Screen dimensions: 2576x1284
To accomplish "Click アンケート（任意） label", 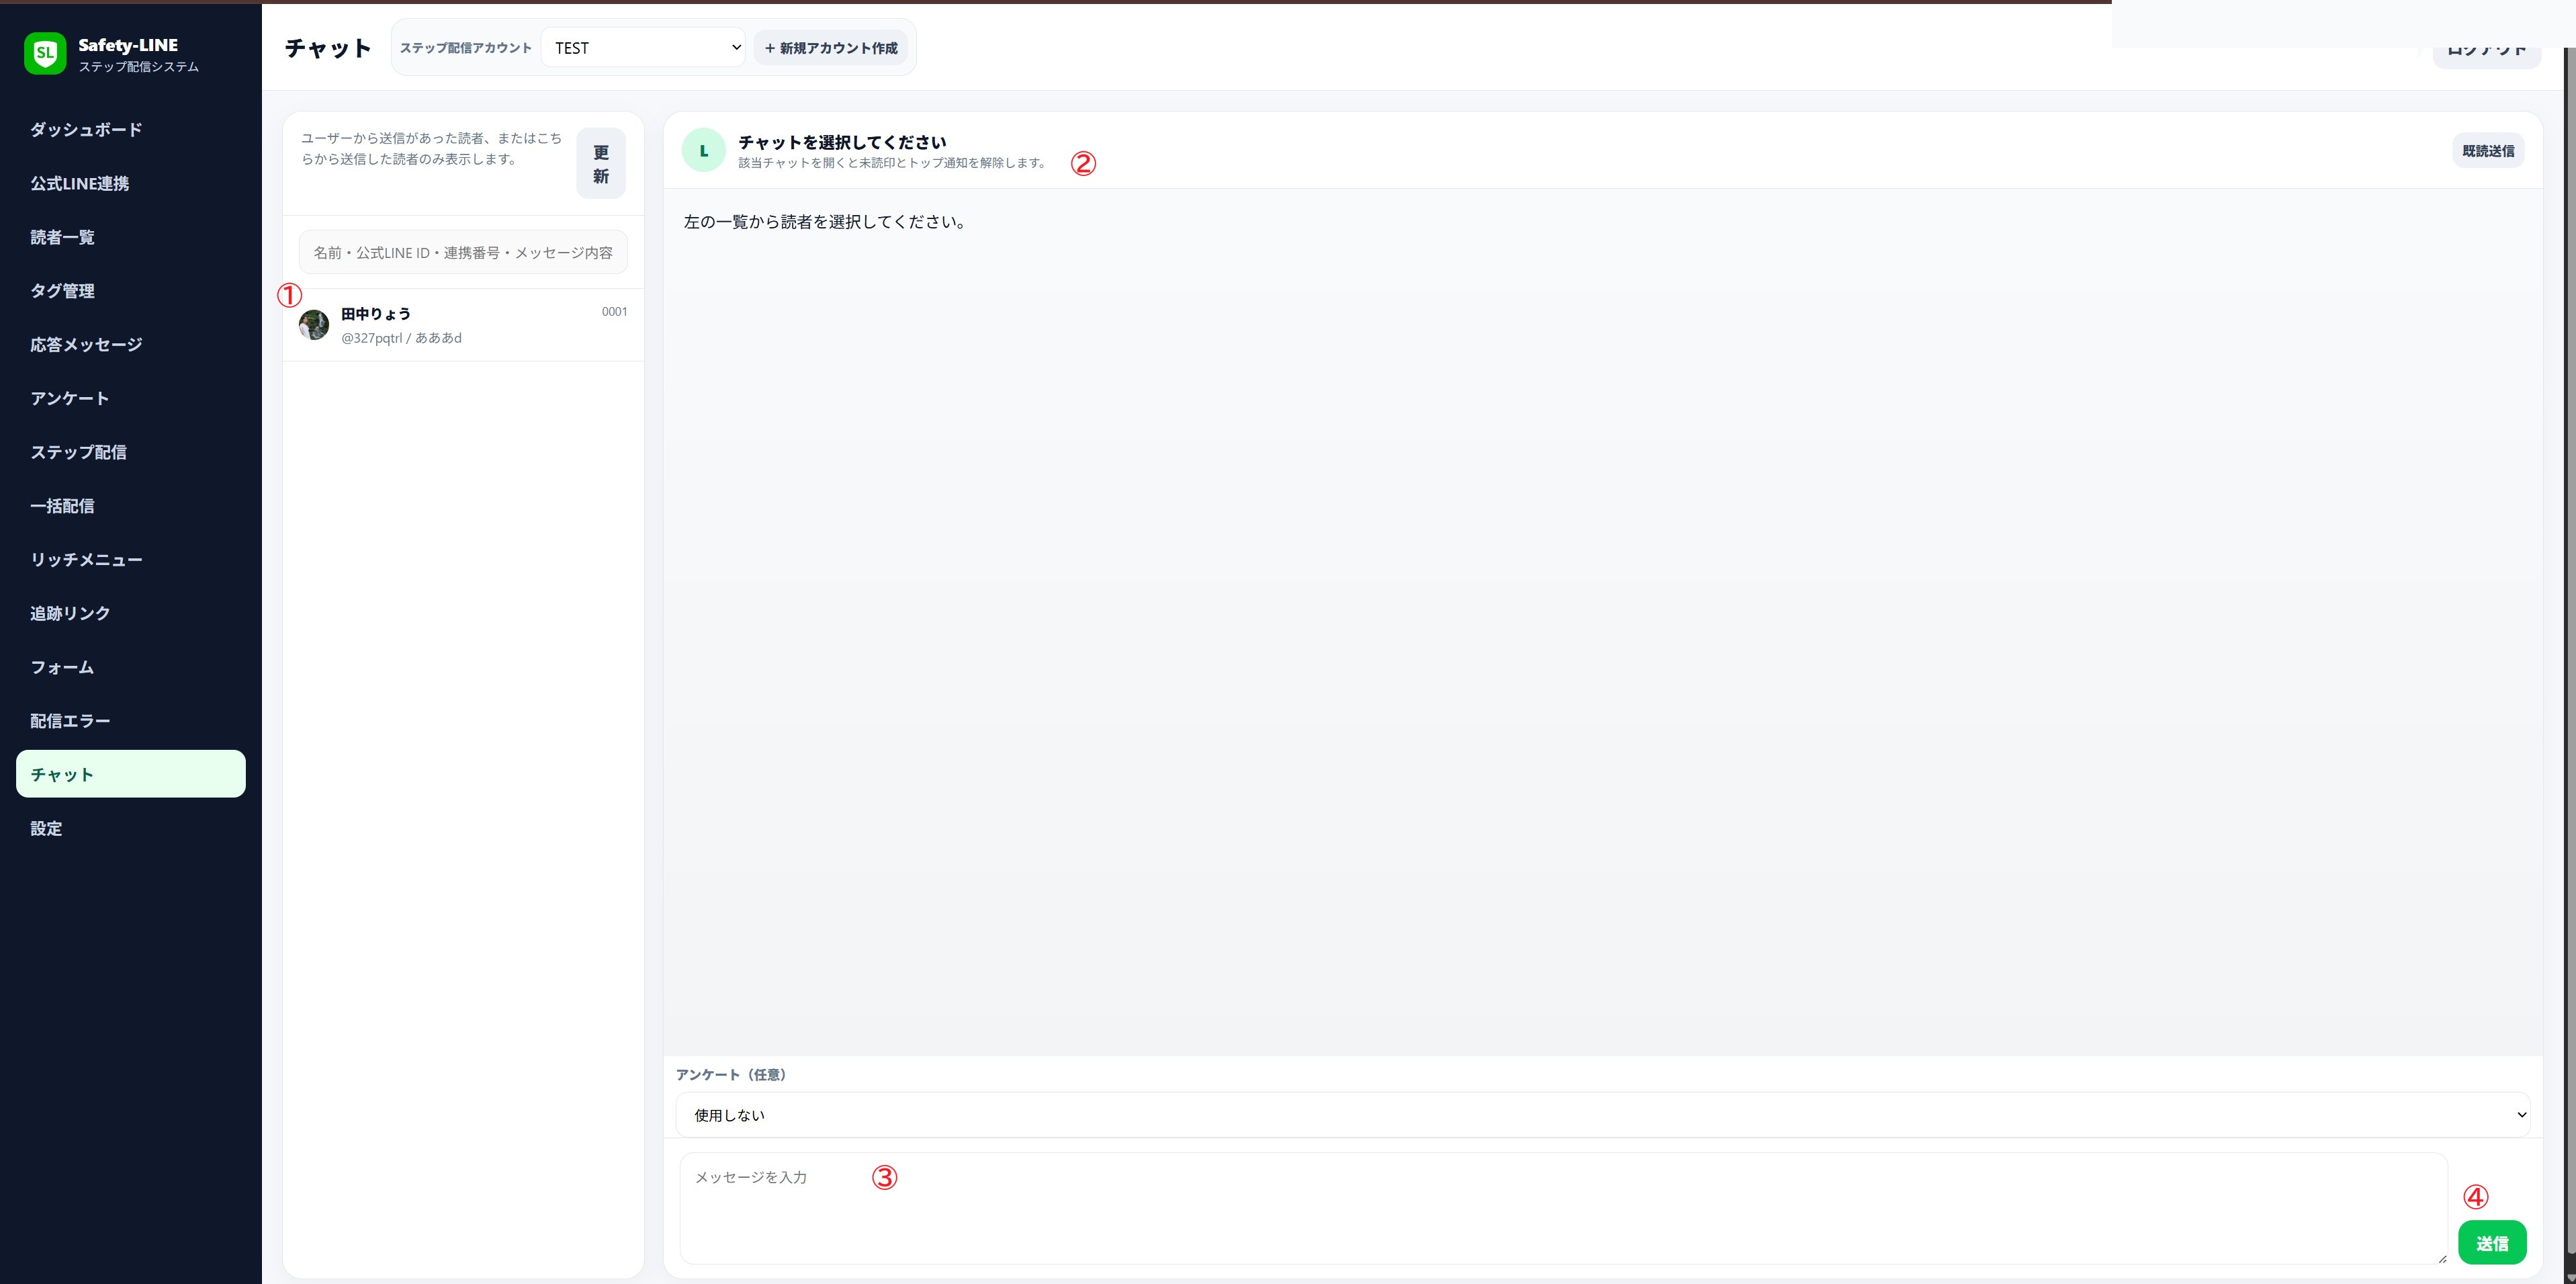I will [733, 1075].
